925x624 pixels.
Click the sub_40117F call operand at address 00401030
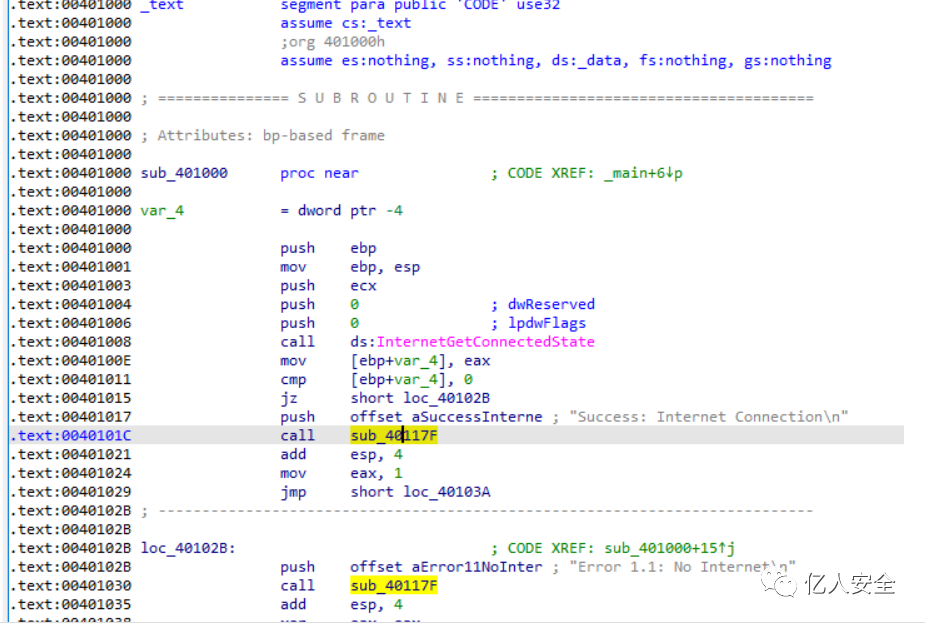tap(393, 586)
